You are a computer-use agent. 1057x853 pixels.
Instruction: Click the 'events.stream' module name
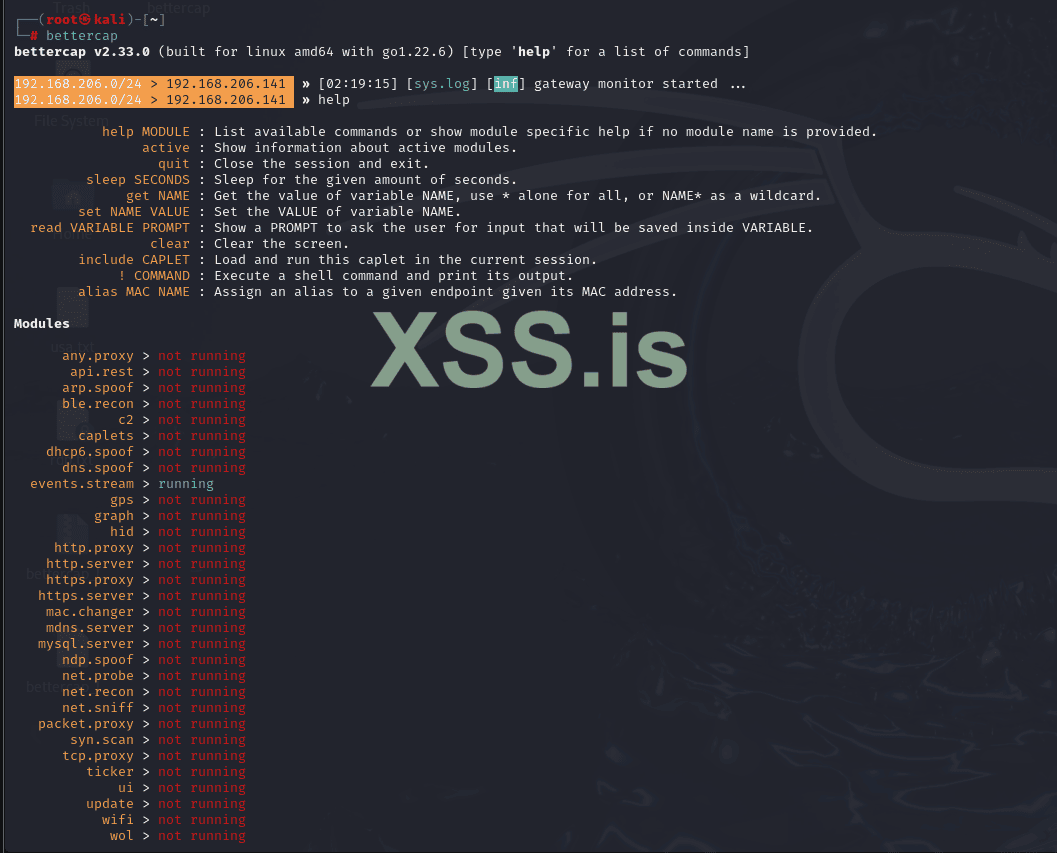pyautogui.click(x=82, y=484)
